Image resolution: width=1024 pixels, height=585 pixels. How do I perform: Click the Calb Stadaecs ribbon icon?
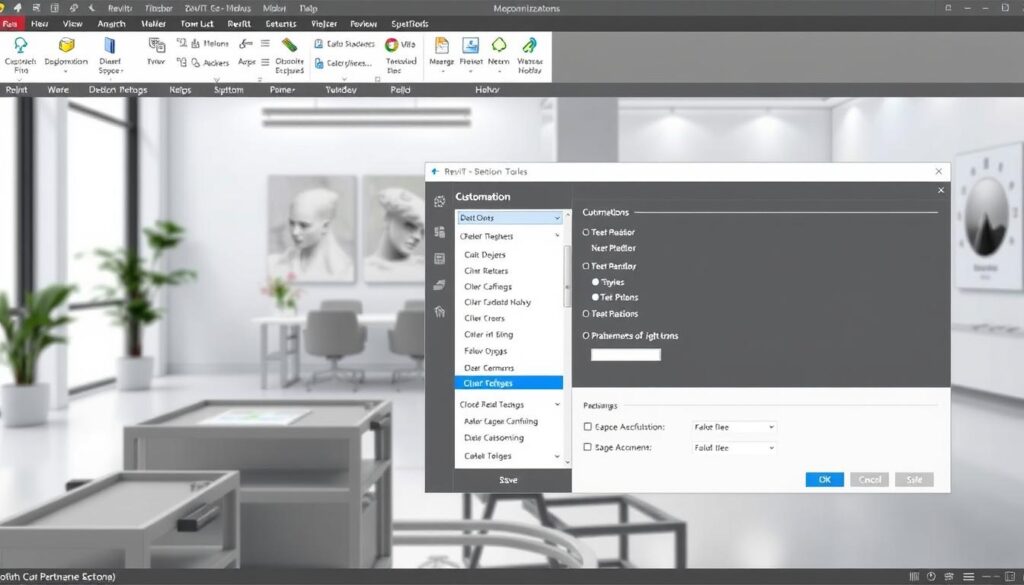(x=319, y=44)
